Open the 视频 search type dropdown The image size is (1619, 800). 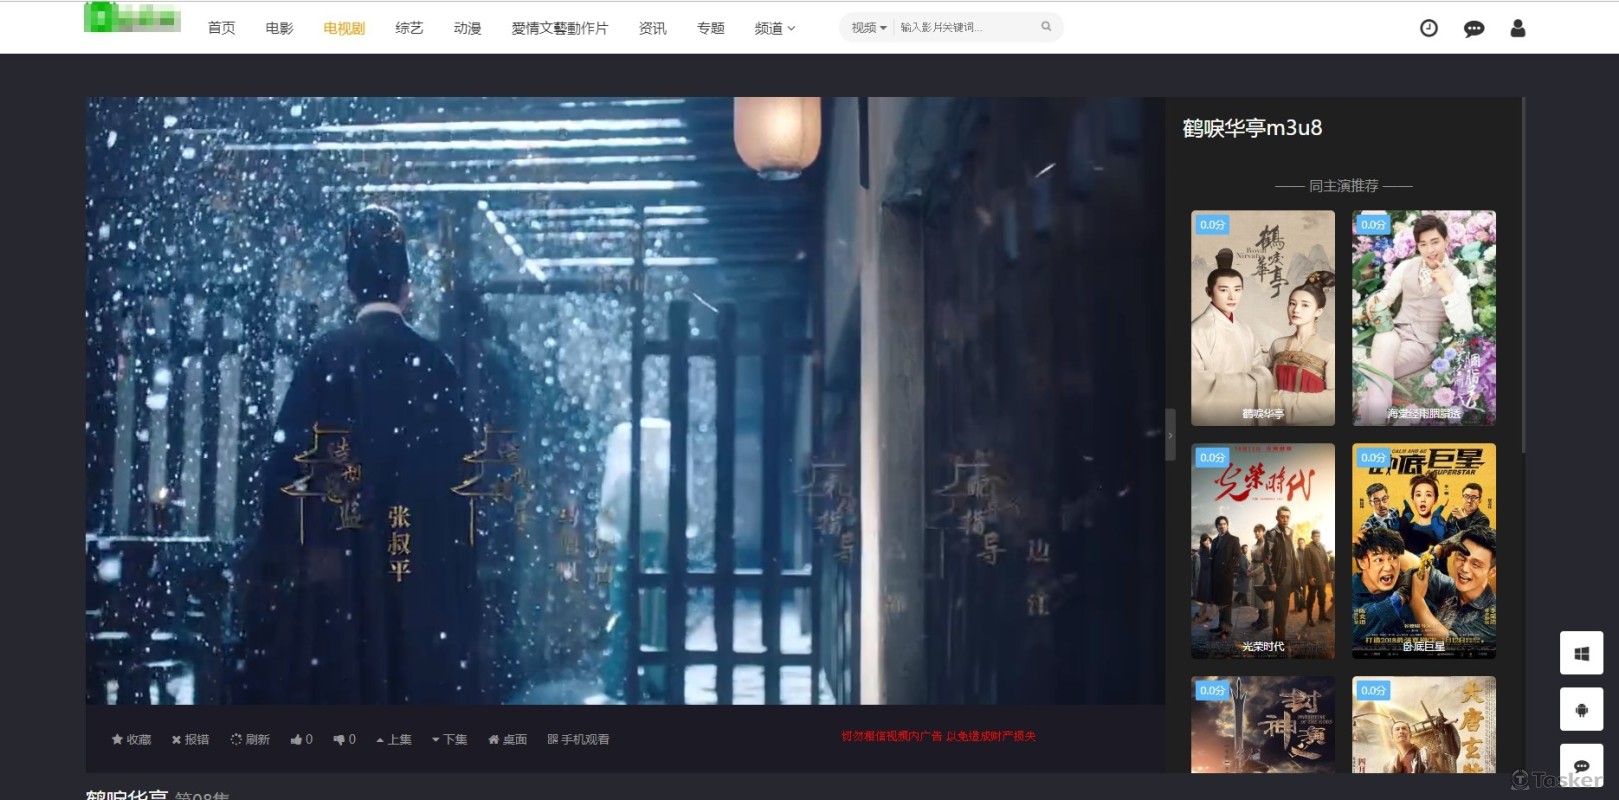click(868, 28)
